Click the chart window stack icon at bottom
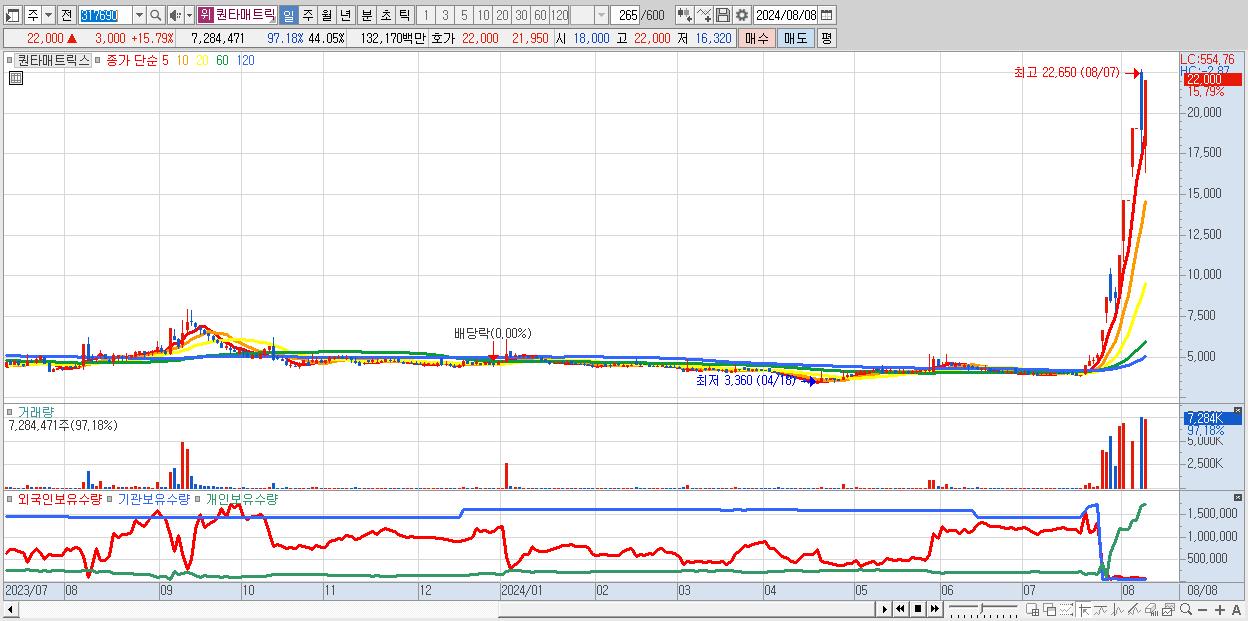The width and height of the screenshot is (1248, 621). tap(1168, 609)
